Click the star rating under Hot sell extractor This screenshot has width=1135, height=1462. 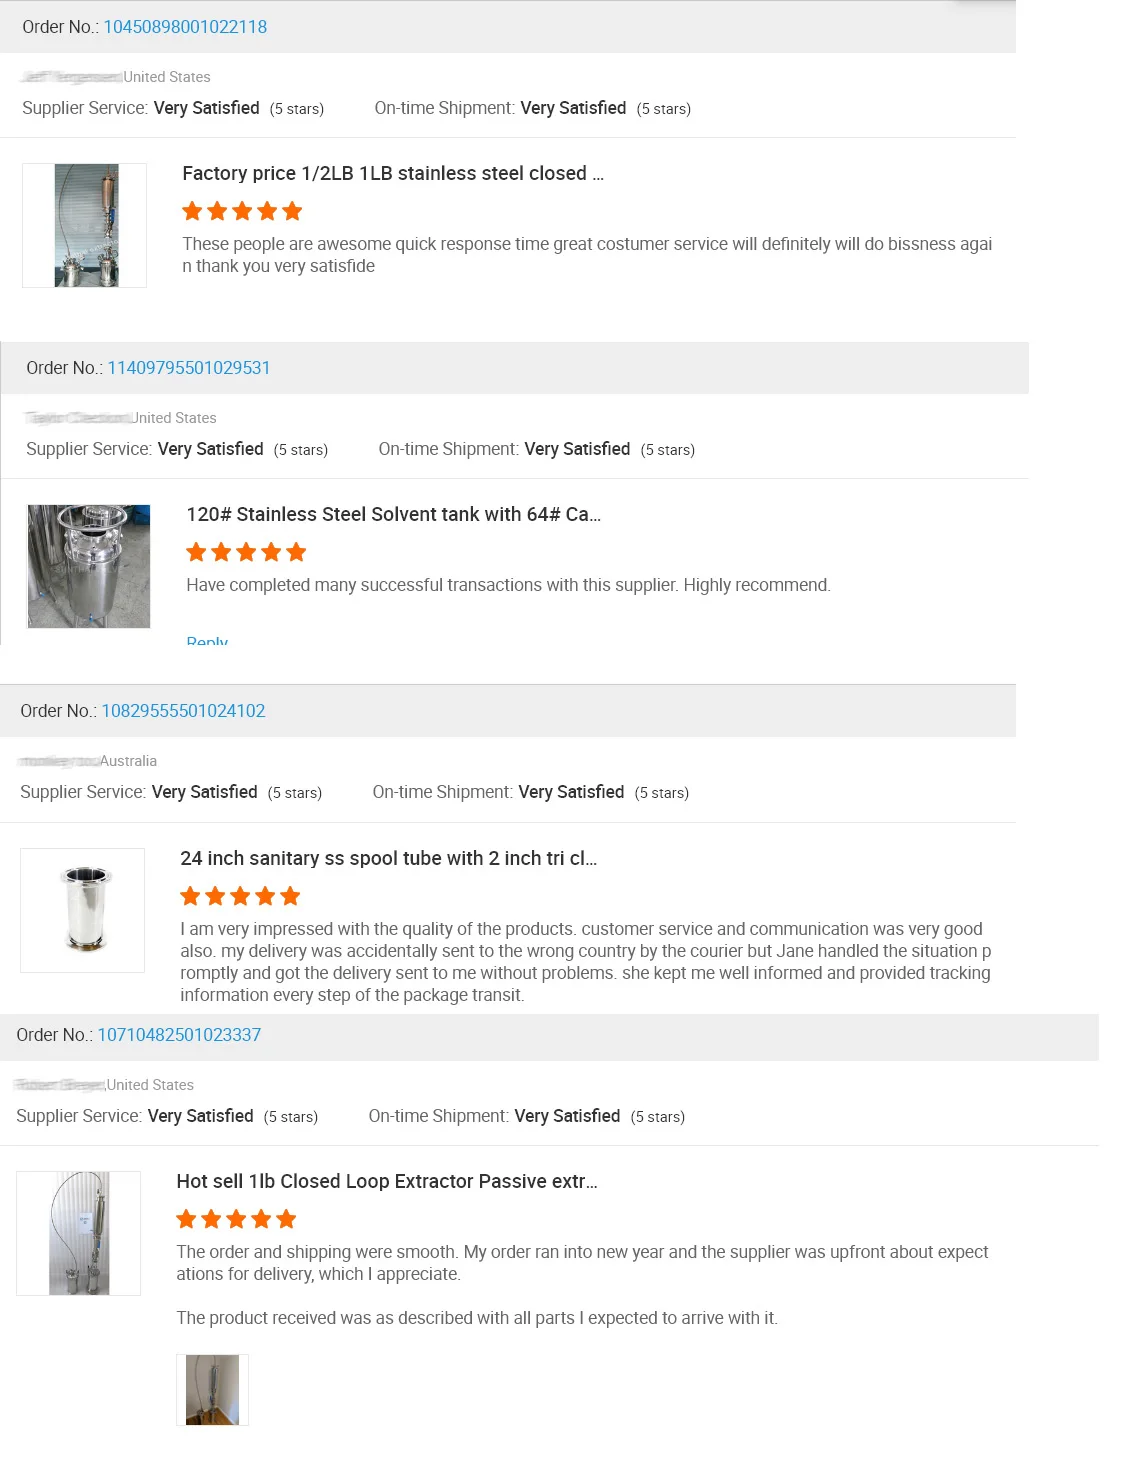coord(236,1219)
